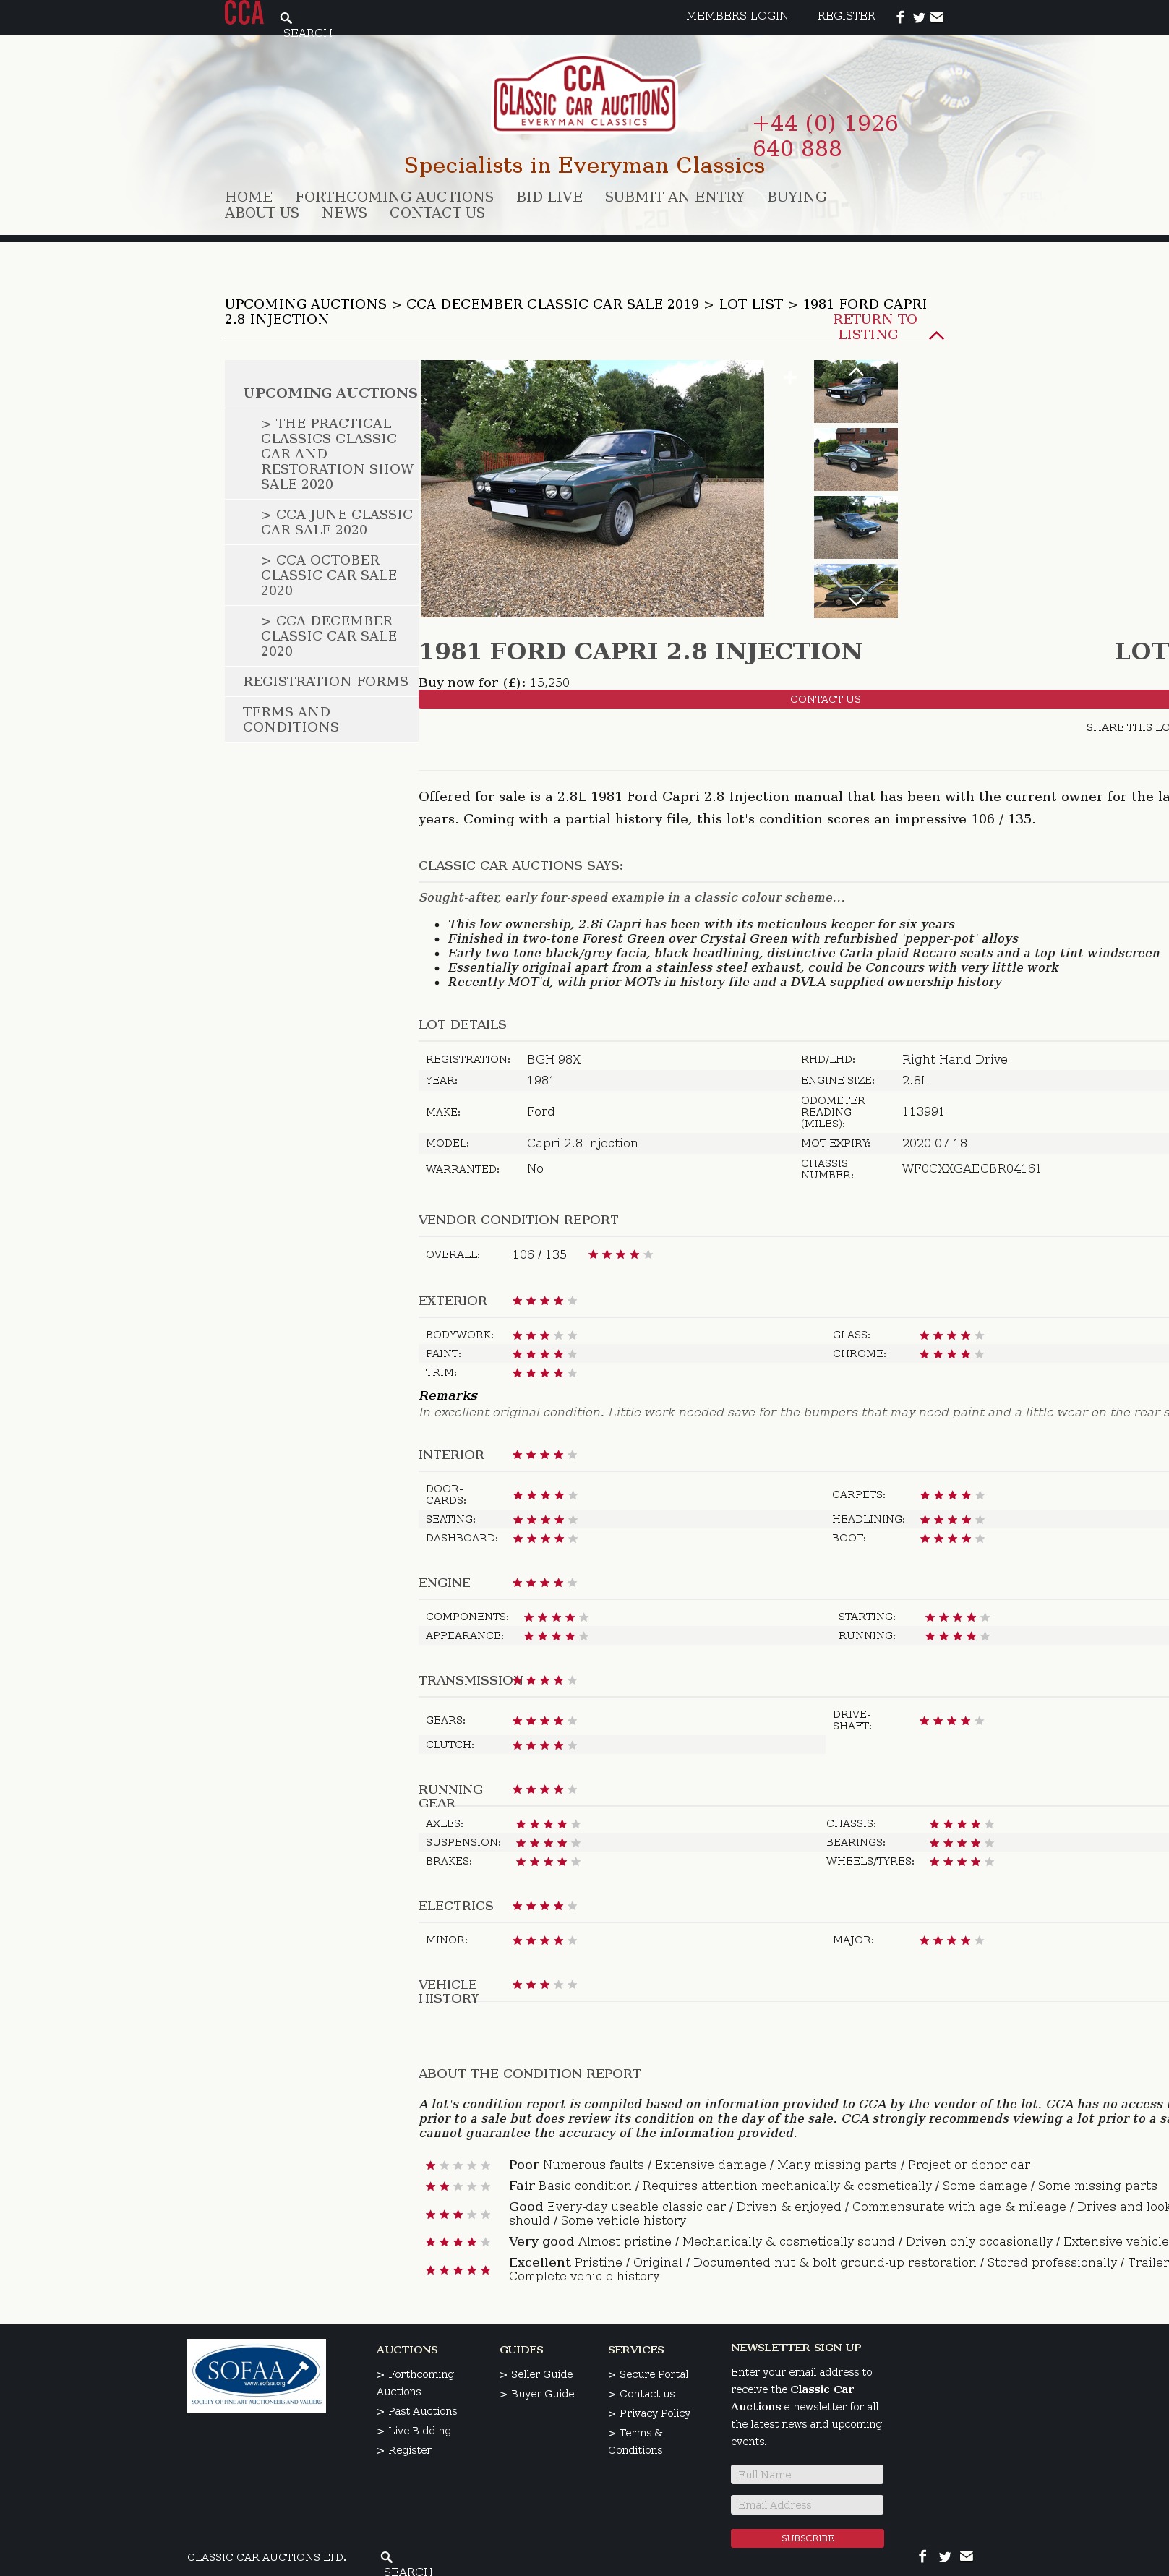Click CCA December Classic Car Sale 2019 breadcrumb

(552, 304)
